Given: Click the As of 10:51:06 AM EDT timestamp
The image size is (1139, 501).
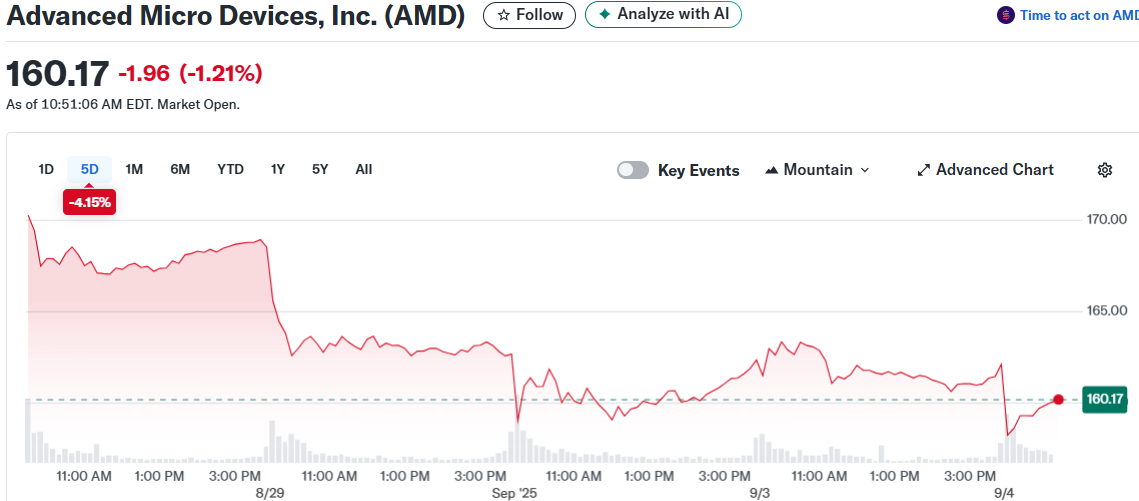Looking at the screenshot, I should [x=123, y=105].
